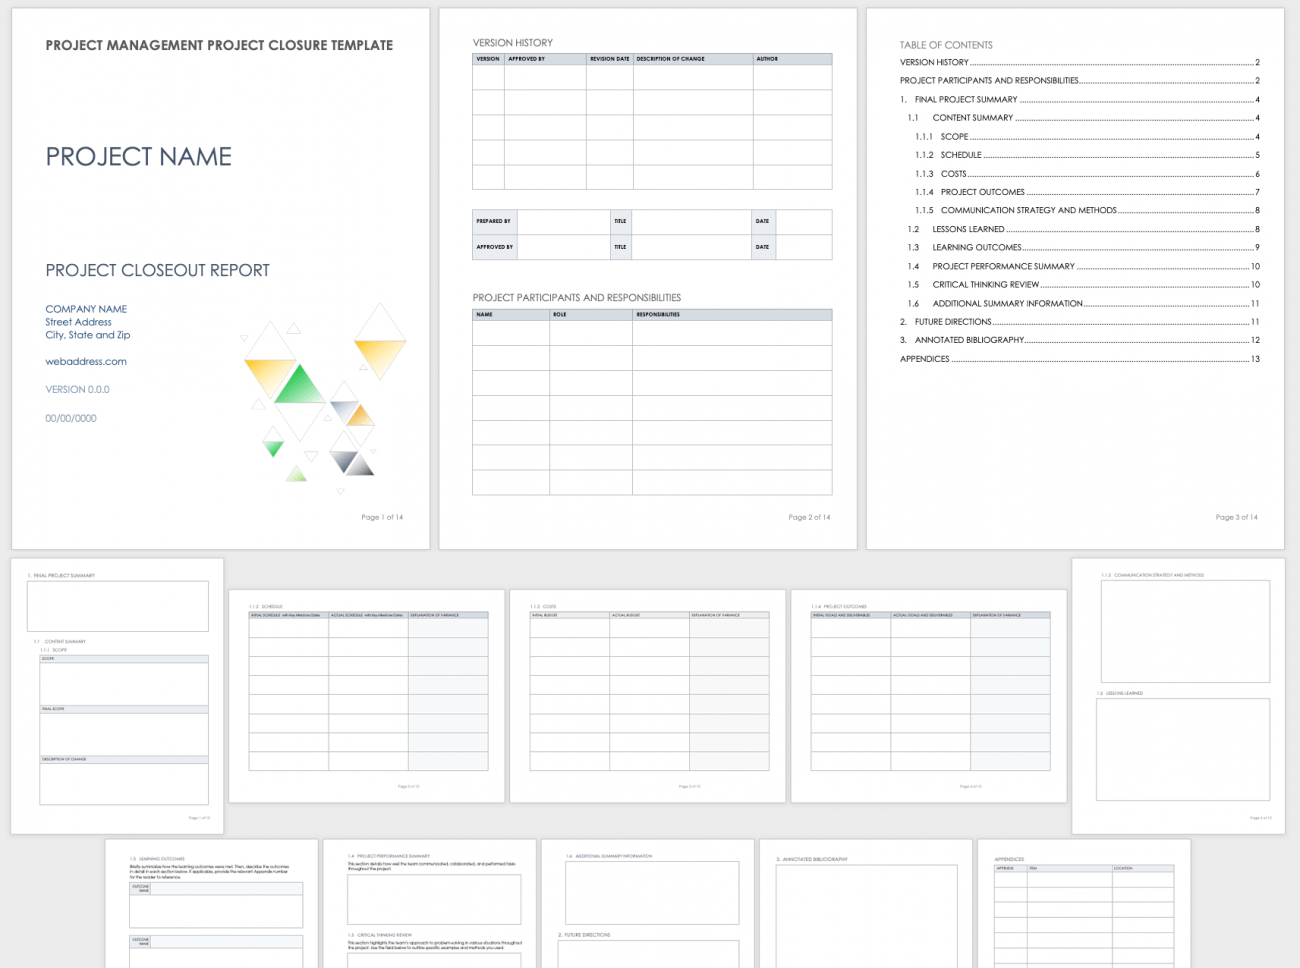Open the Final Project Summary page thumbnail
Image resolution: width=1300 pixels, height=968 pixels.
[117, 696]
